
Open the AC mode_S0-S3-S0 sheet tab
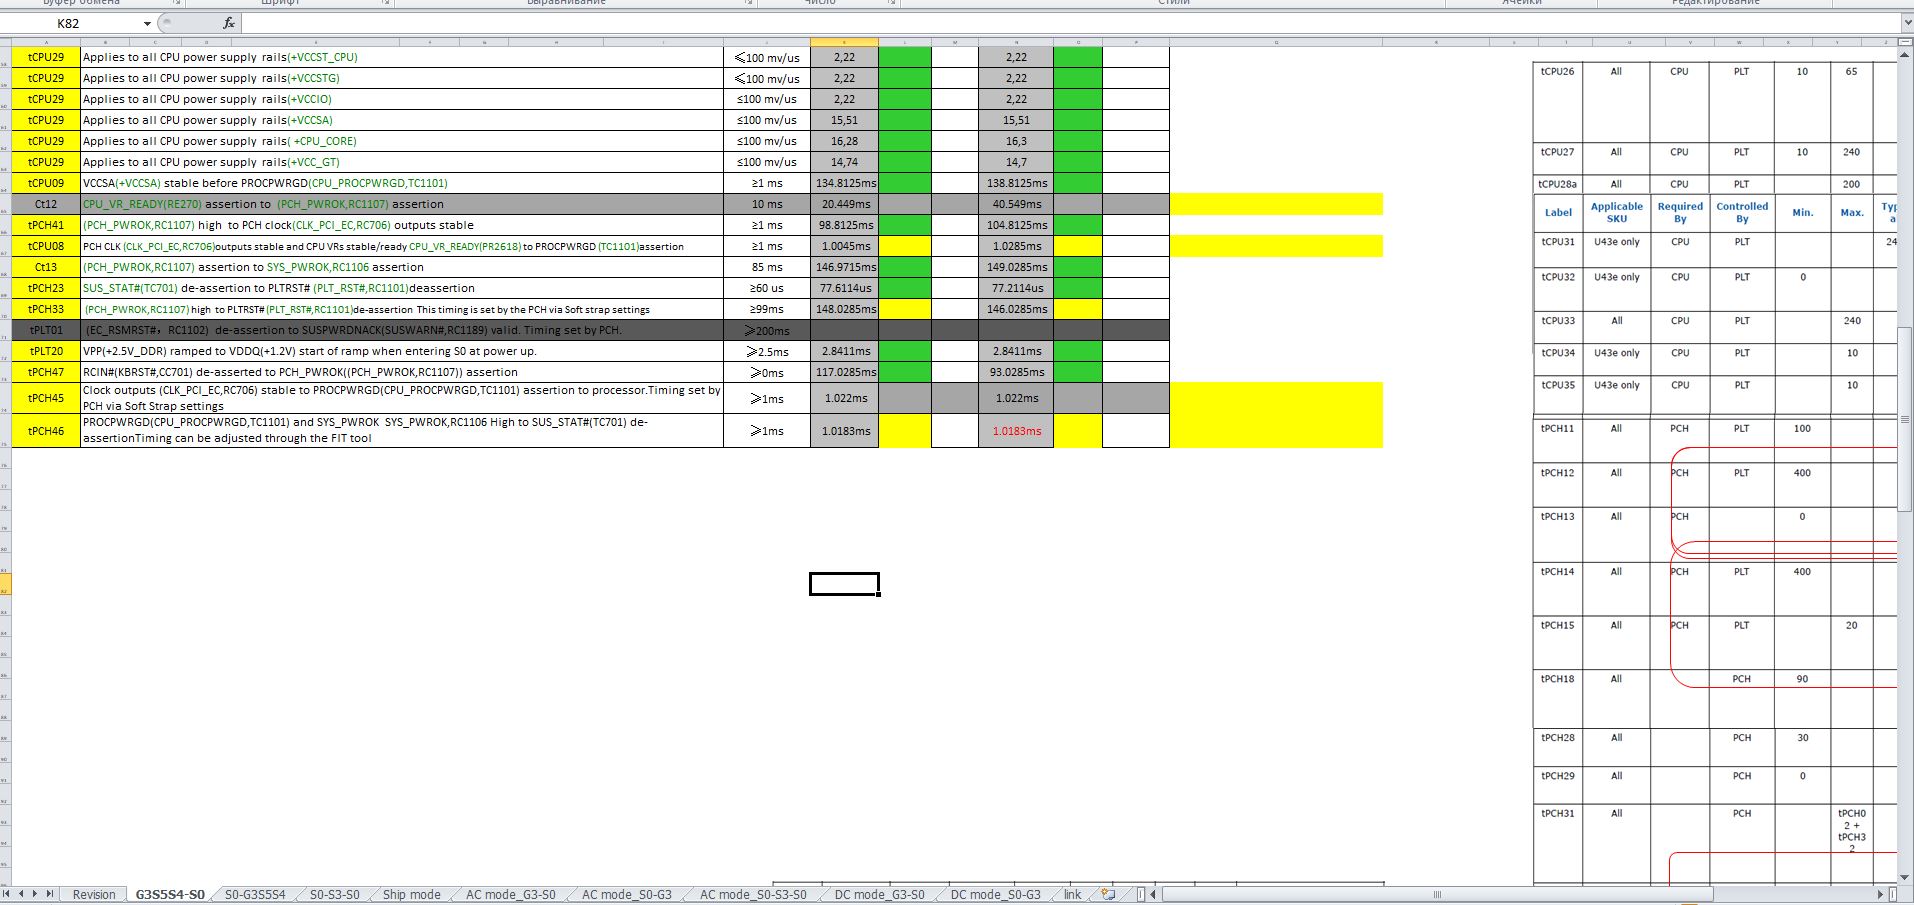[x=752, y=894]
